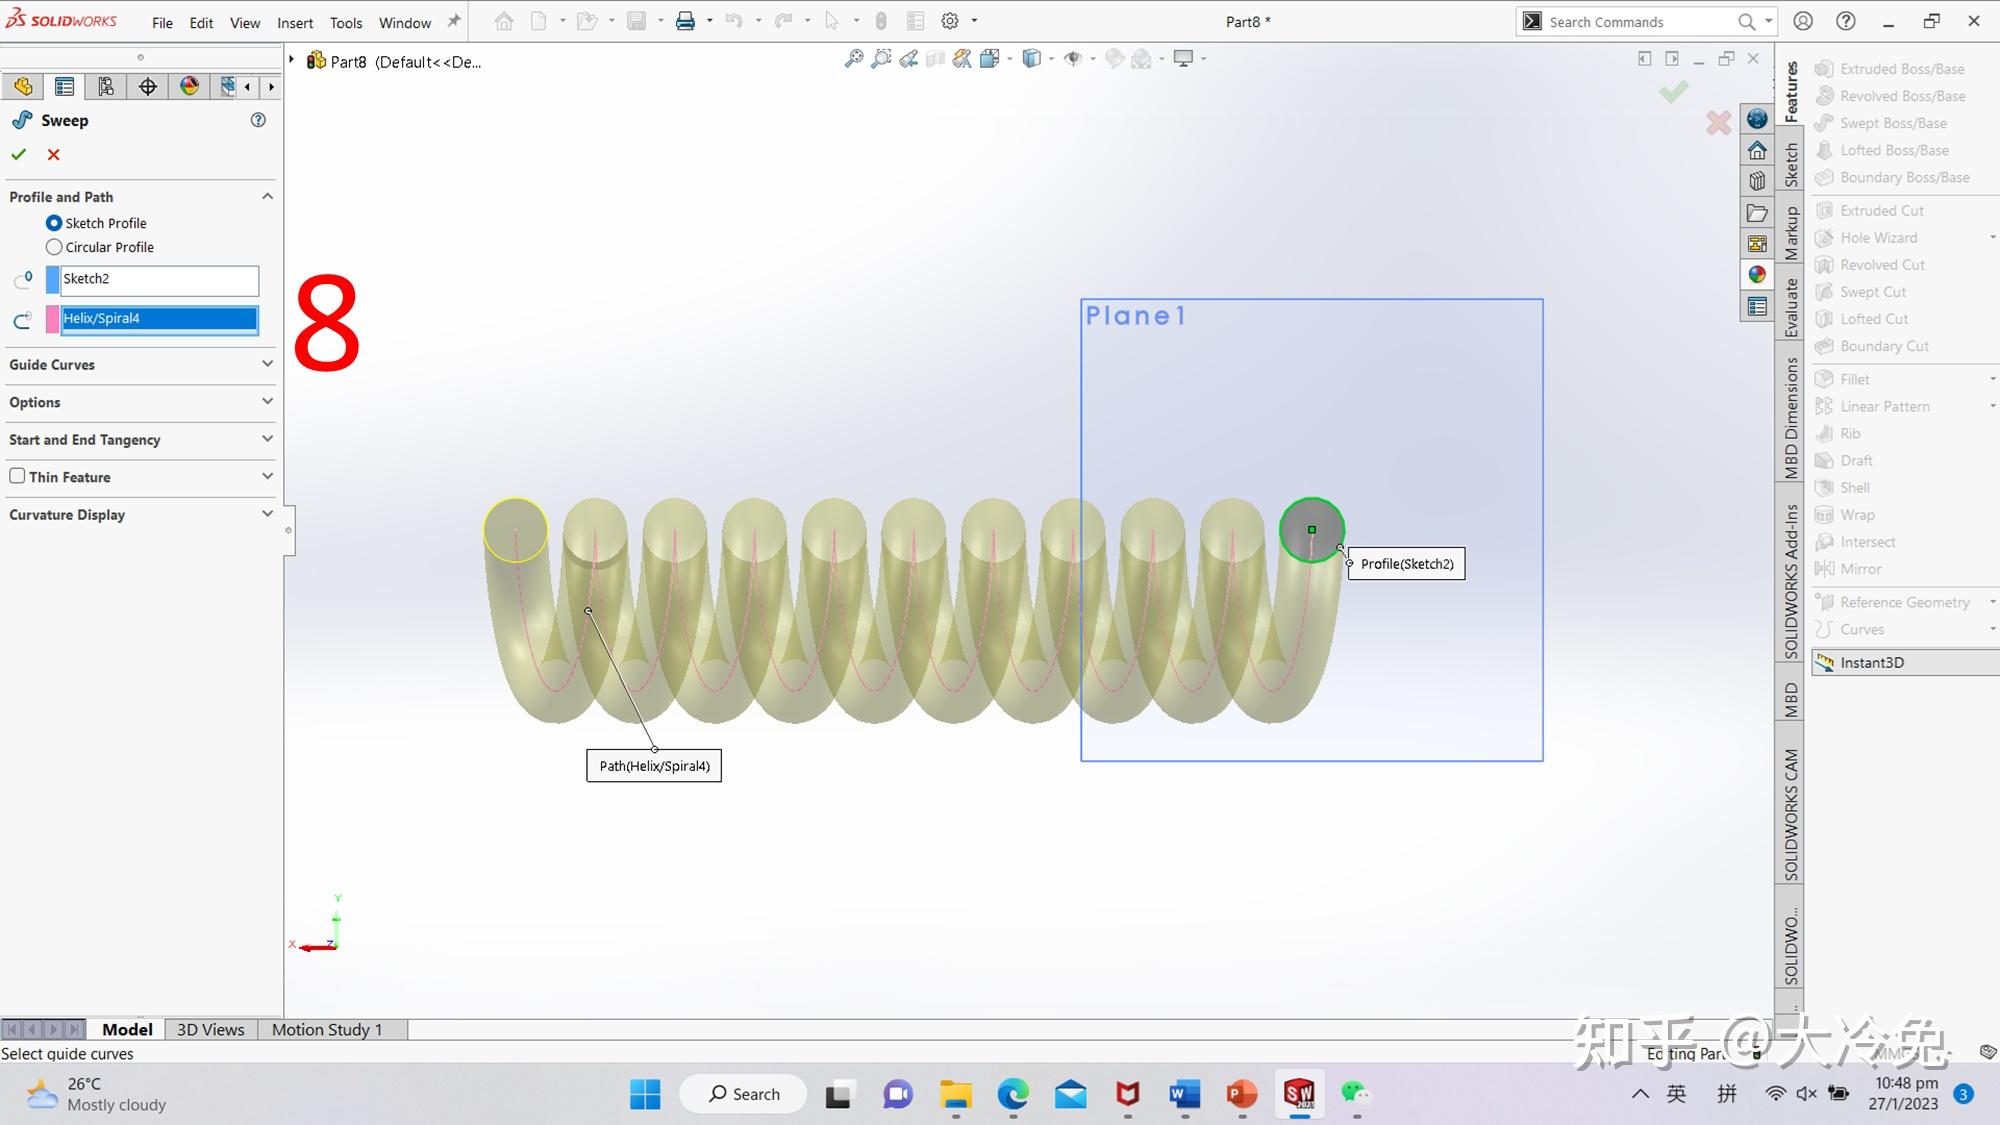Keep Sketch Profile option selected

pos(54,222)
